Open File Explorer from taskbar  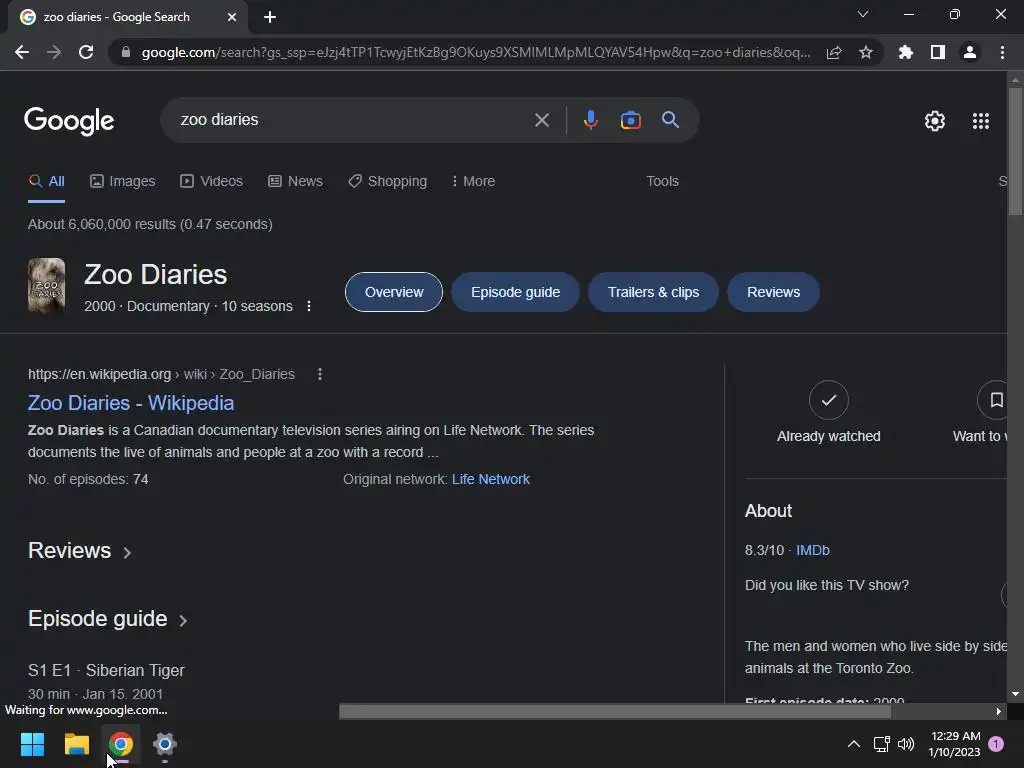click(76, 744)
